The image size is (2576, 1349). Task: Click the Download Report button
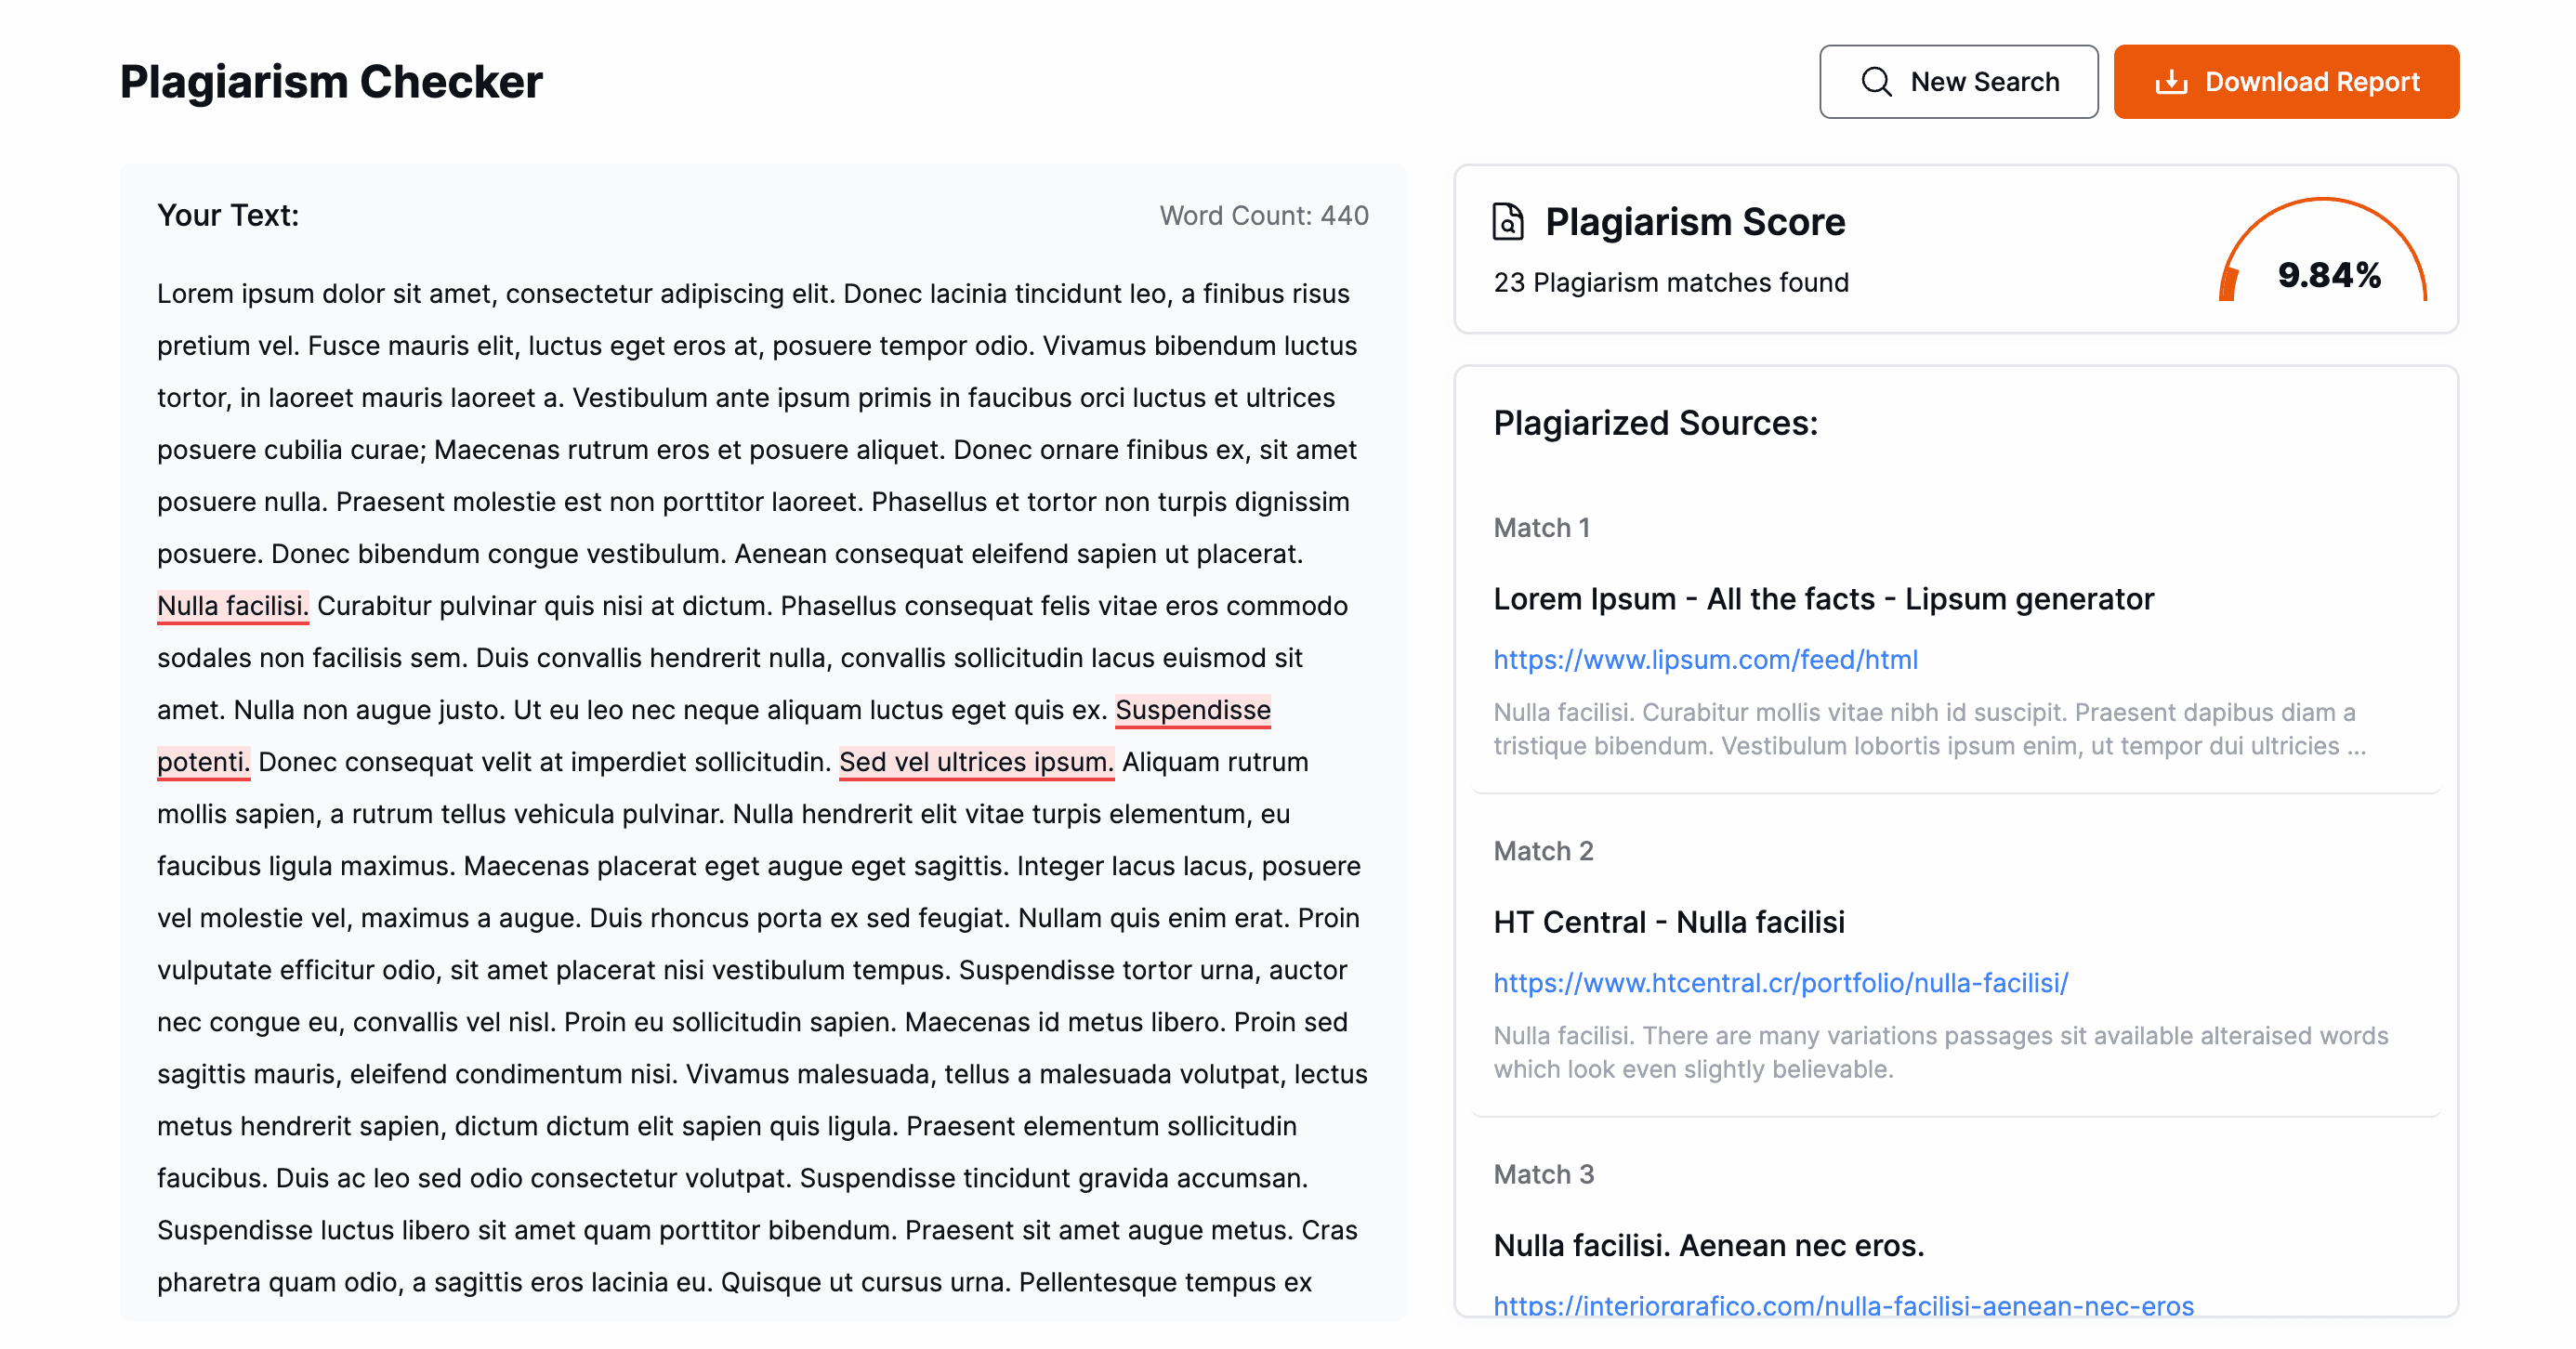(x=2286, y=81)
